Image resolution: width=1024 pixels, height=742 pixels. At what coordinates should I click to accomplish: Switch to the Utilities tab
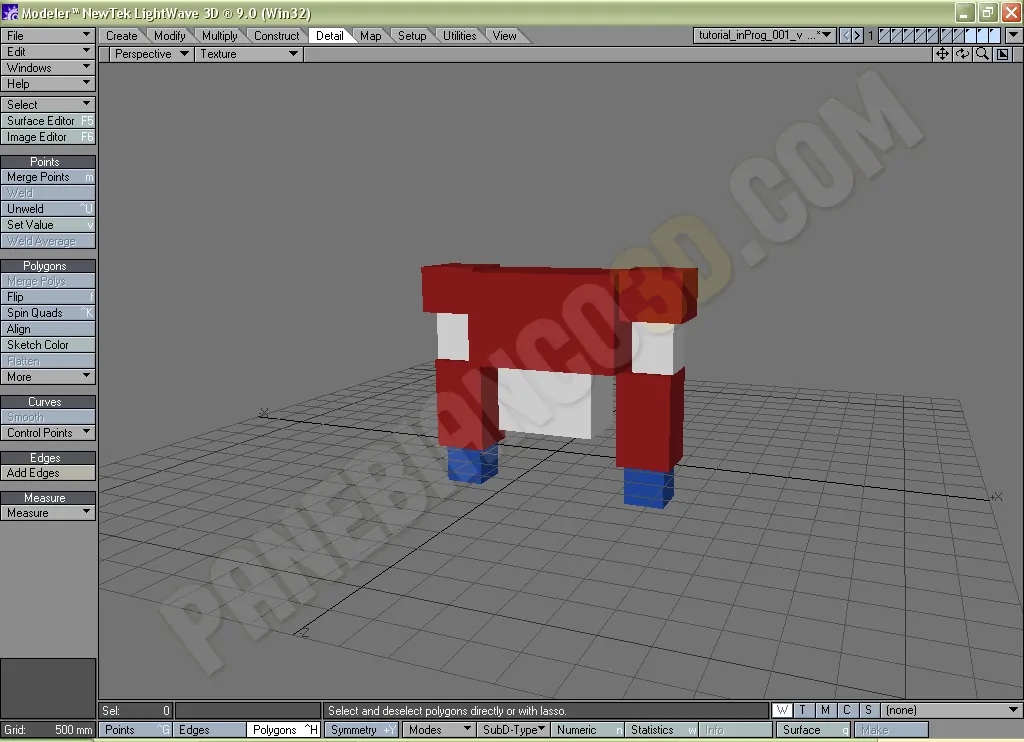click(460, 36)
